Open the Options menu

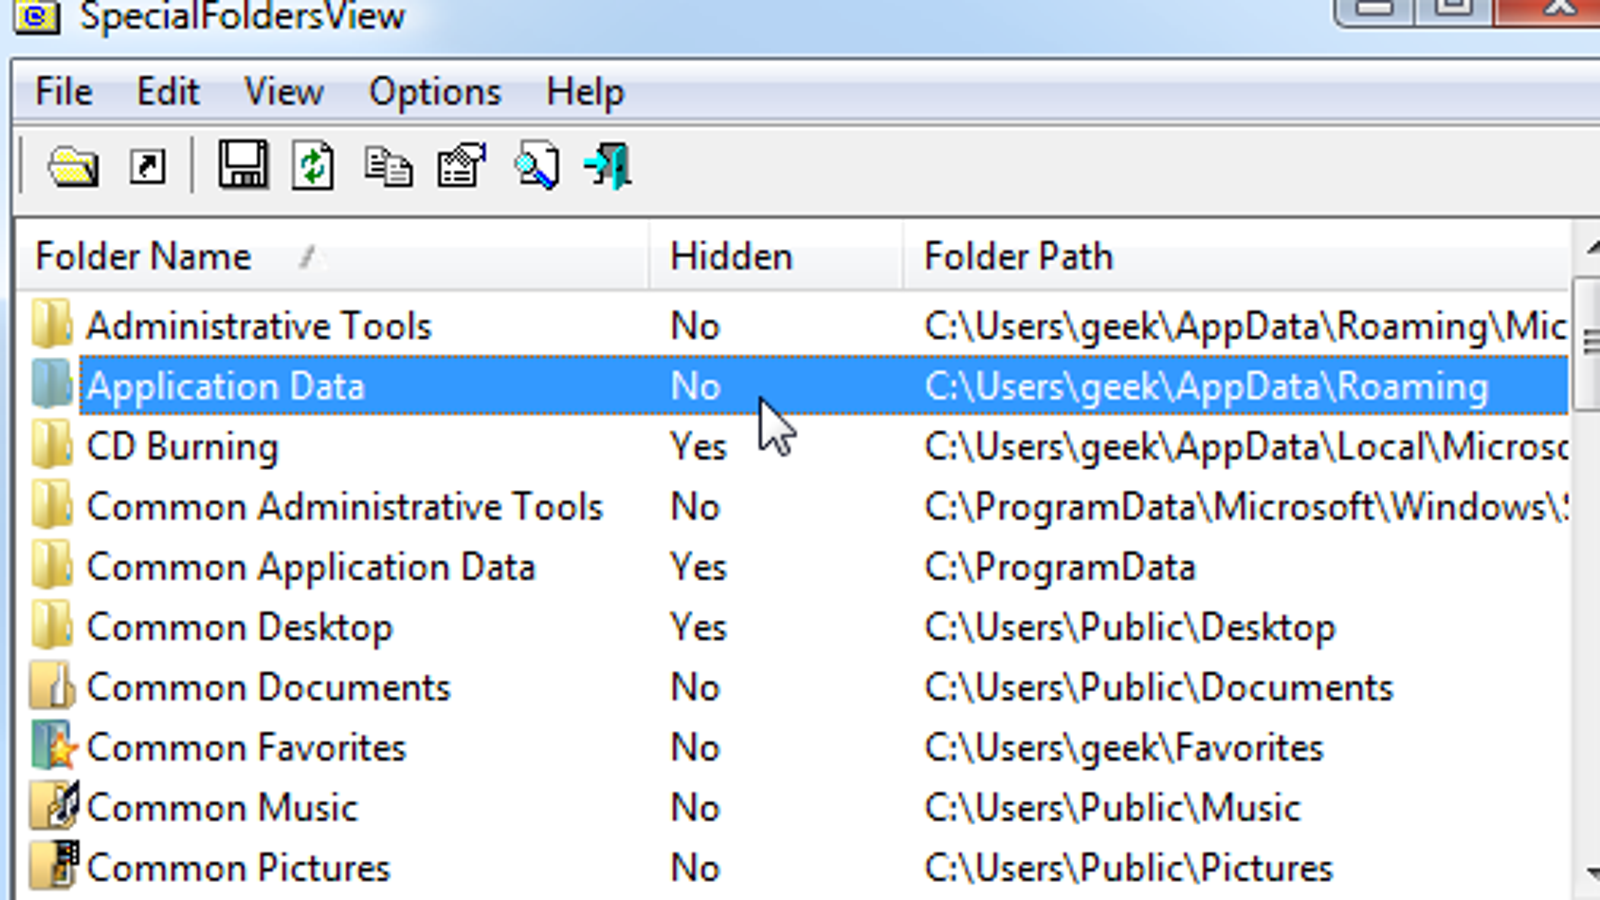point(435,92)
